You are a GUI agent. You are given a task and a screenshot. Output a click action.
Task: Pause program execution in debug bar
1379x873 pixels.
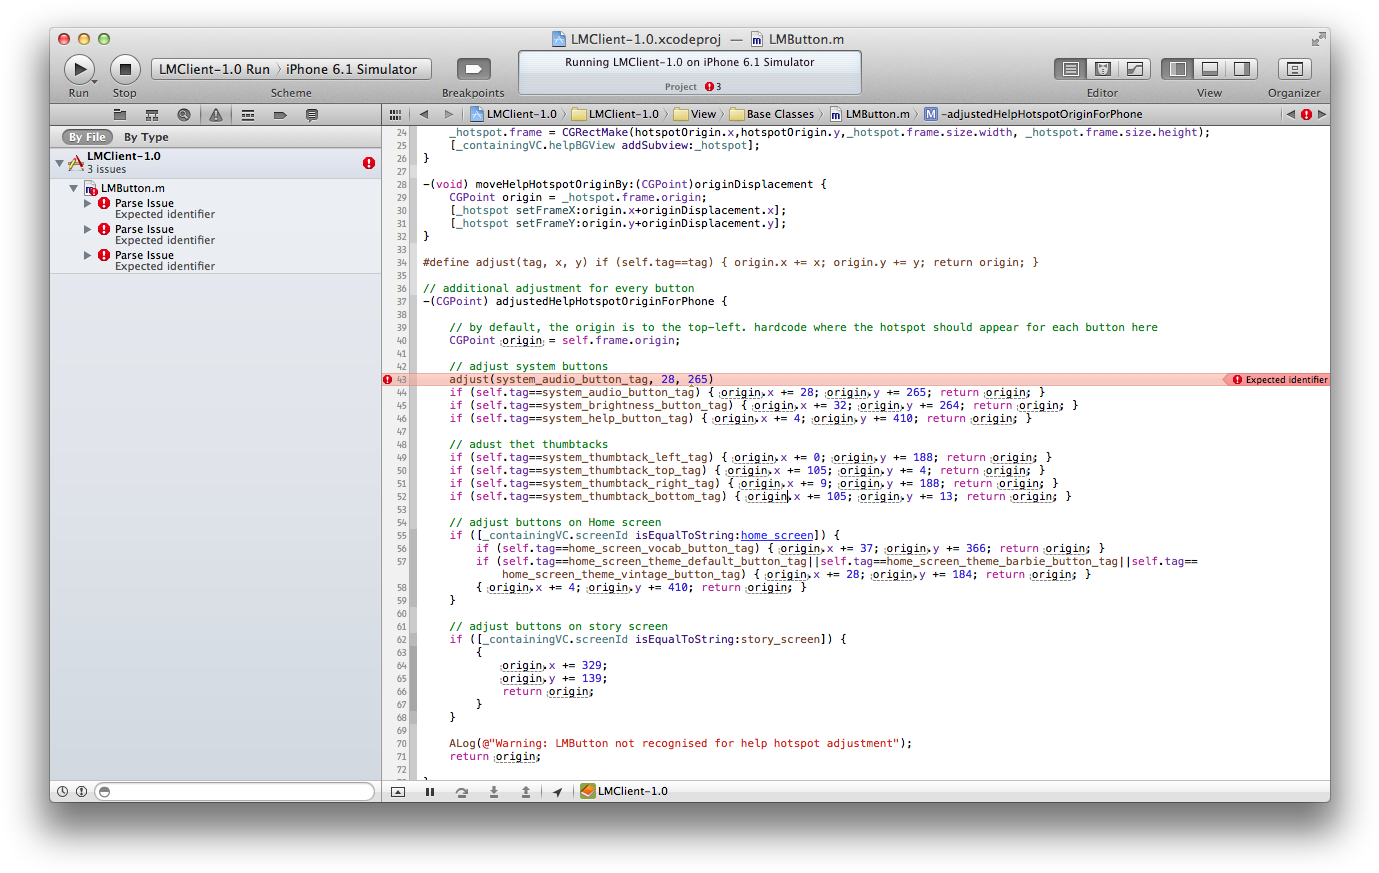(430, 792)
